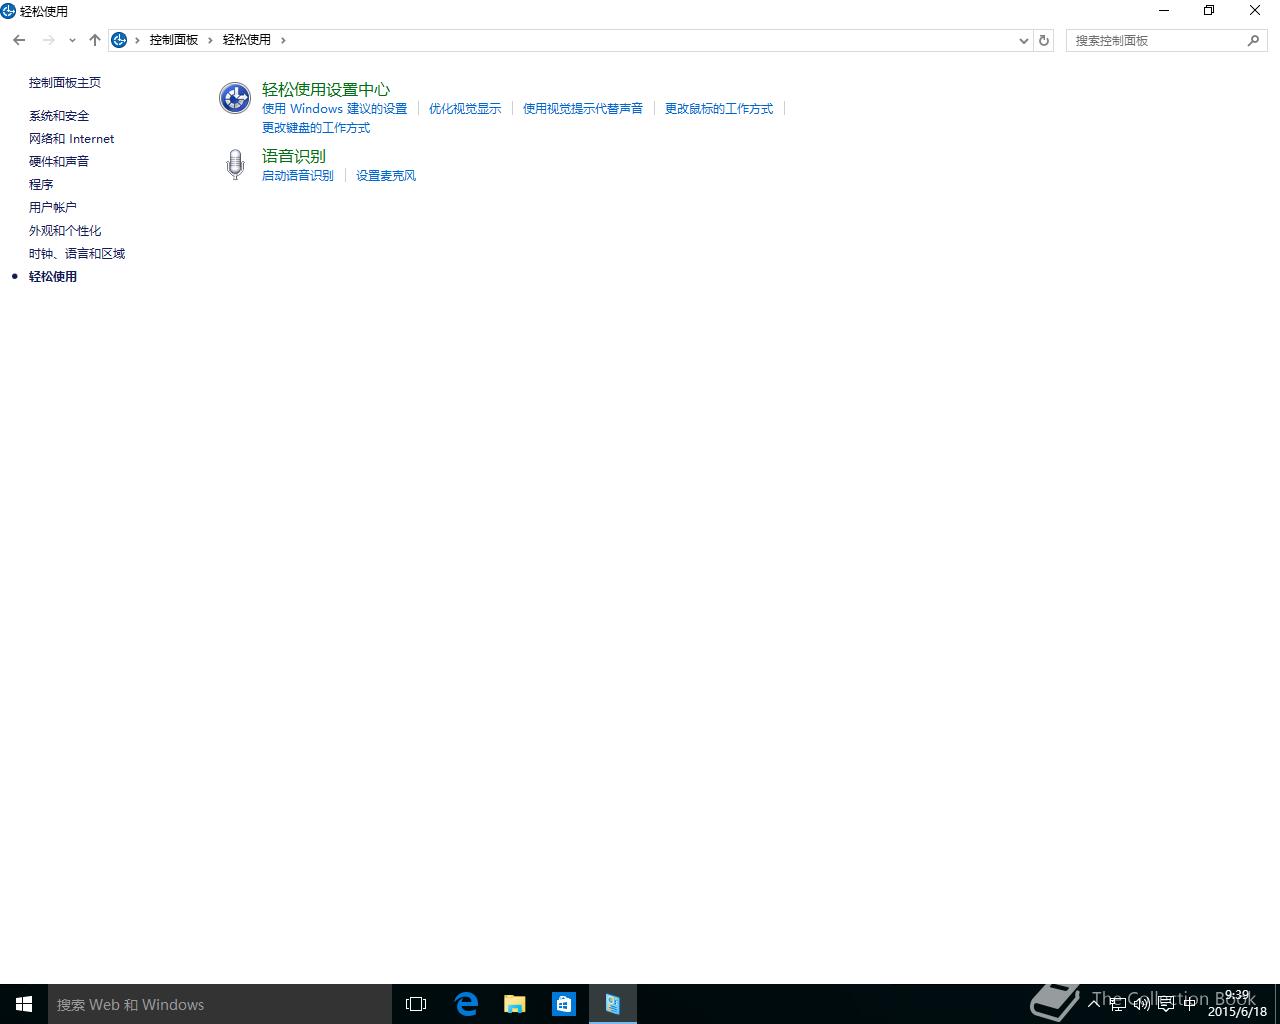Click the window title bar icon
Screen dimensions: 1280x1024
click(x=9, y=11)
